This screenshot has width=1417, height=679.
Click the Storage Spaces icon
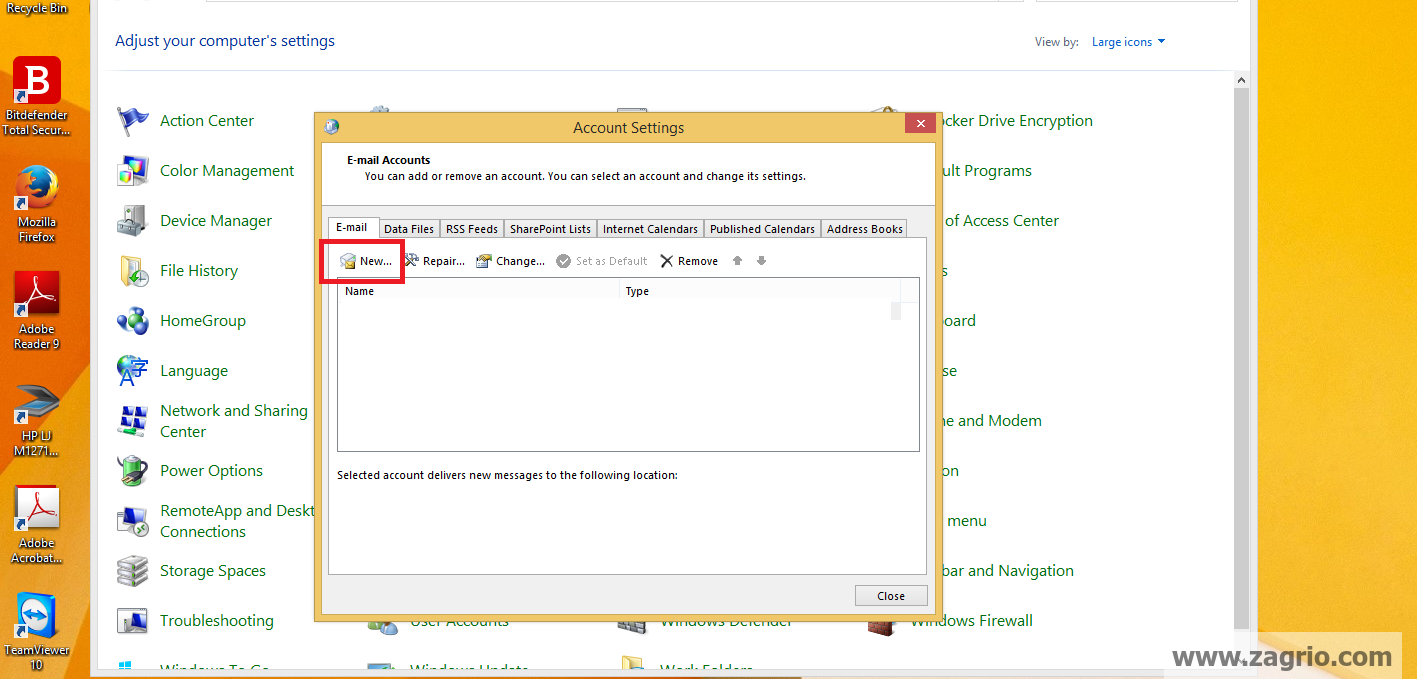point(133,571)
